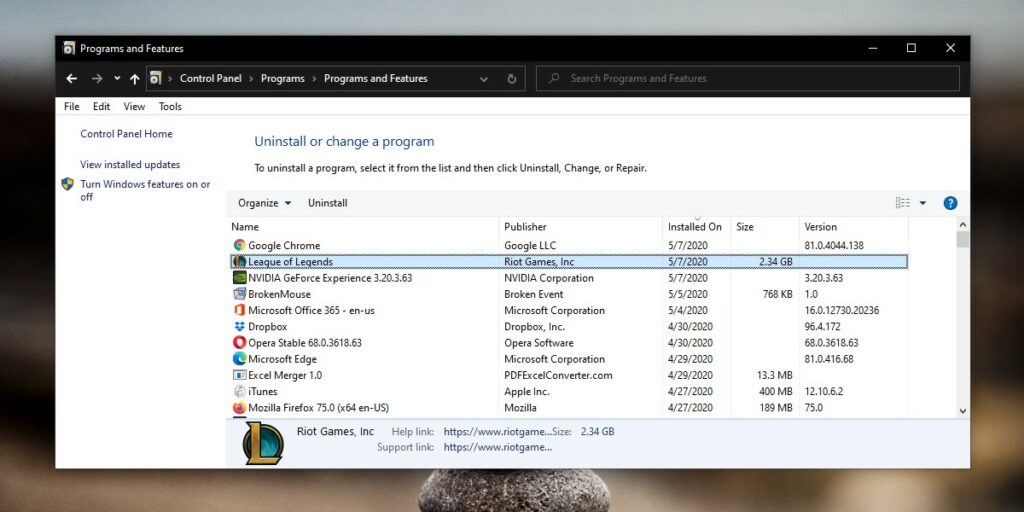Click the Programs and Features title bar icon
The image size is (1024, 512).
tap(69, 48)
